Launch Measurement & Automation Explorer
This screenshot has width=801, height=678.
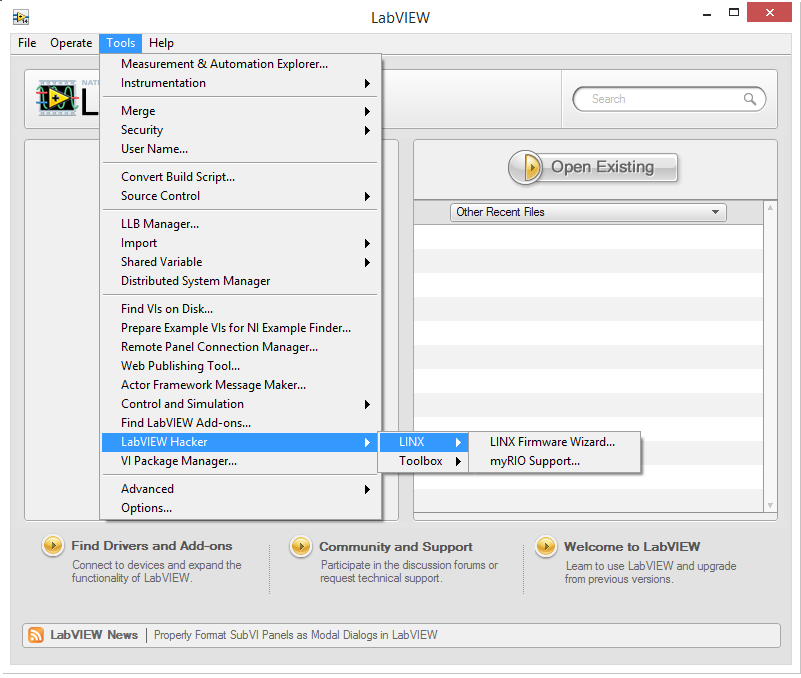[x=240, y=64]
